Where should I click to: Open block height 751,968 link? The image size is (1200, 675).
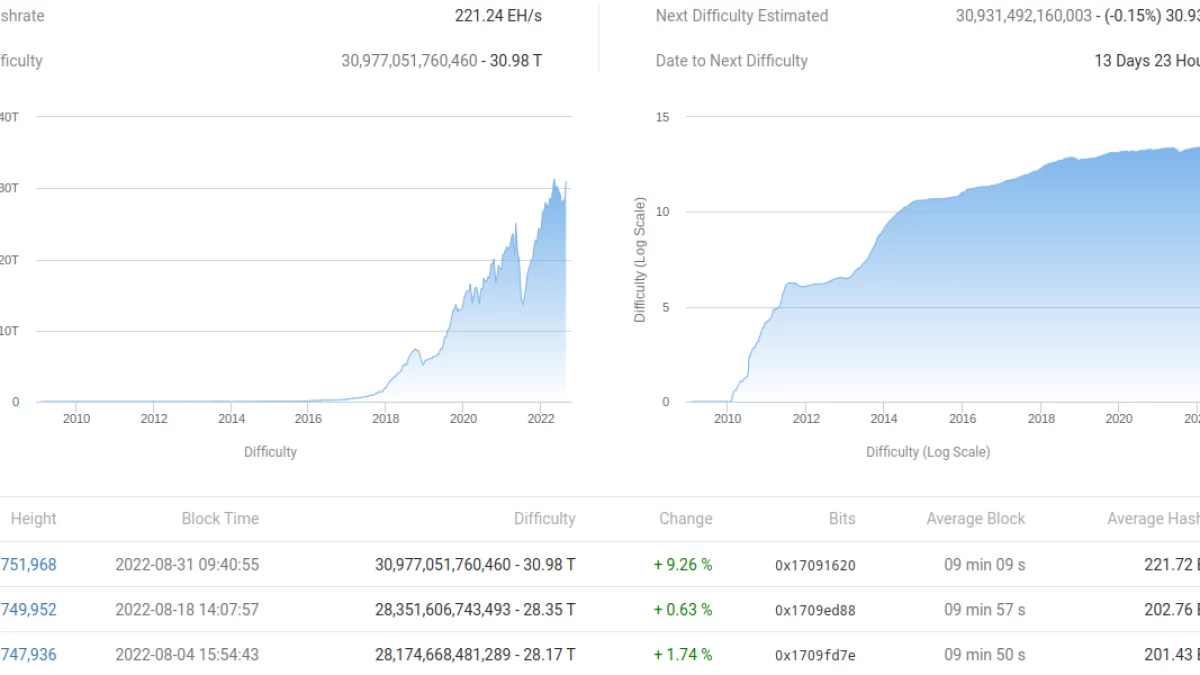29,565
